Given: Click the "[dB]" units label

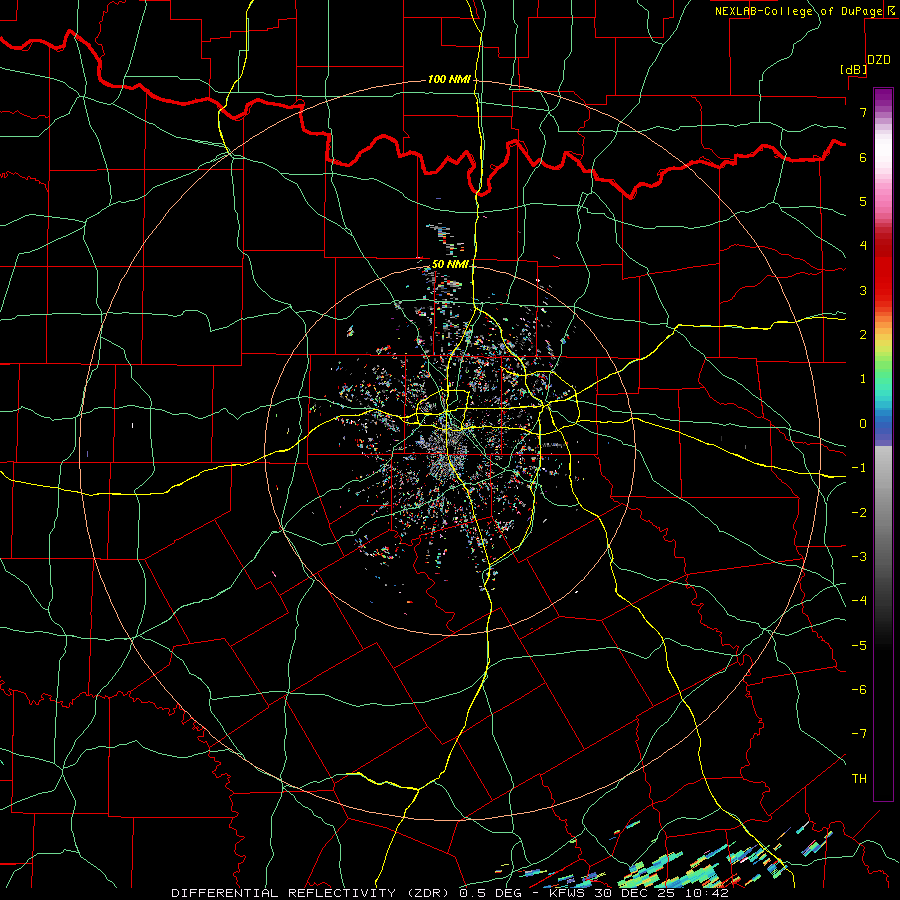Looking at the screenshot, I should (x=854, y=69).
